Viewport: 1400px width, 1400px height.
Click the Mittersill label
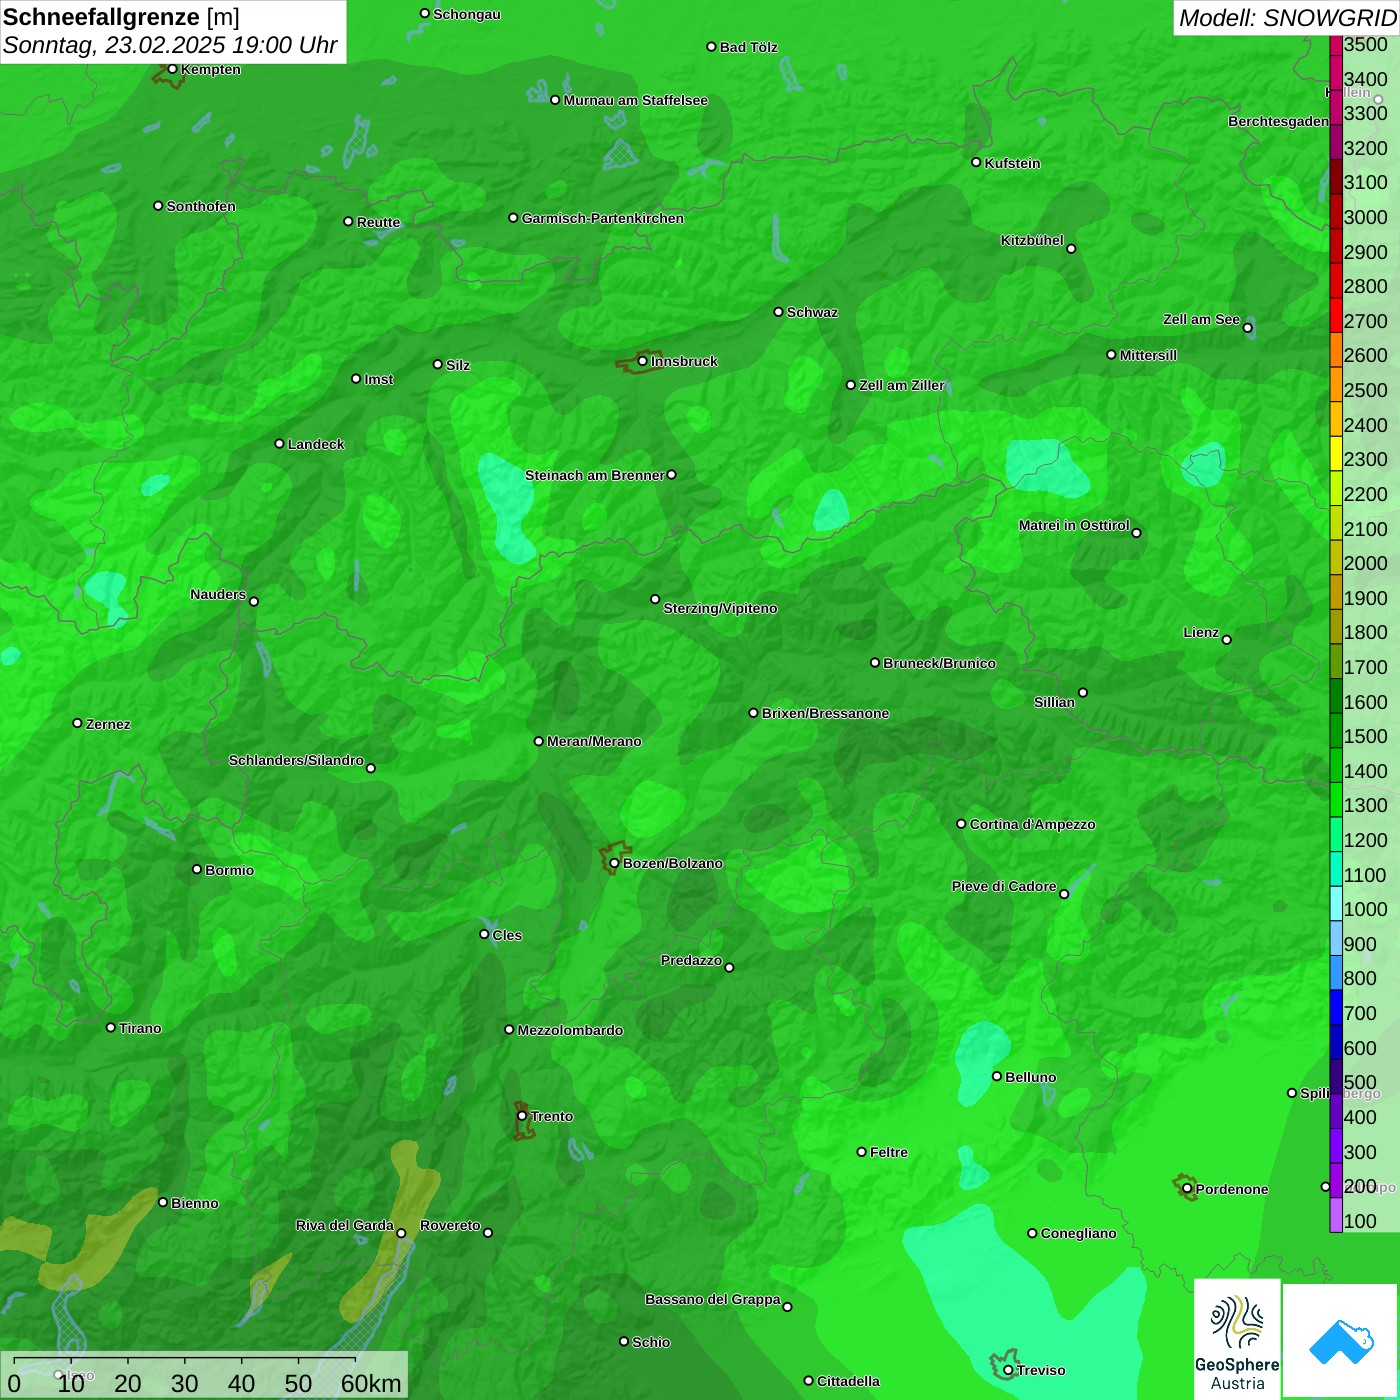point(1148,355)
